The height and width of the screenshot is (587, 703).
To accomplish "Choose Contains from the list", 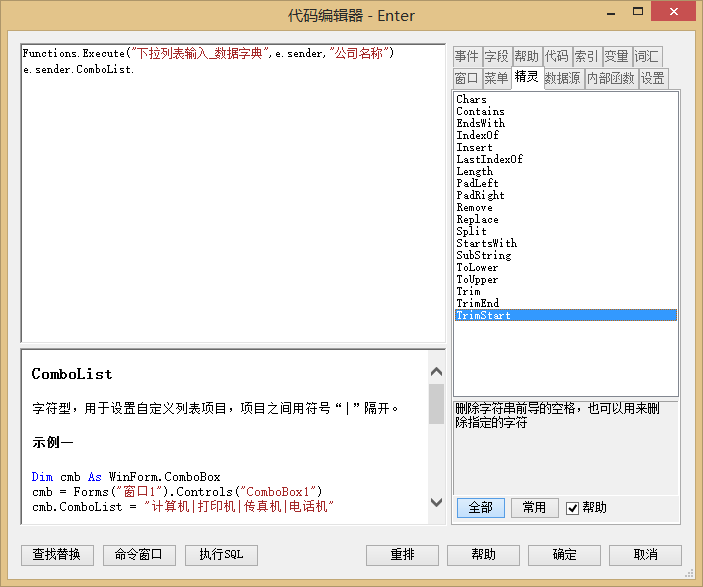I will click(566, 111).
